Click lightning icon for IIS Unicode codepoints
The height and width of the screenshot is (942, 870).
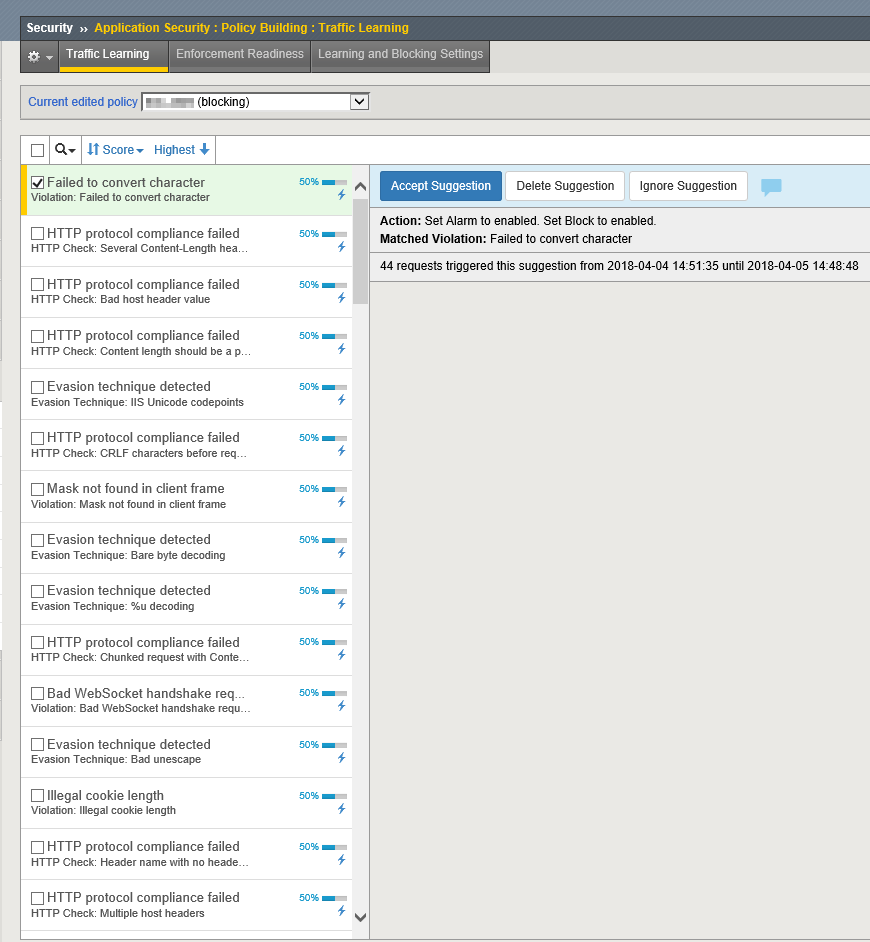(341, 400)
